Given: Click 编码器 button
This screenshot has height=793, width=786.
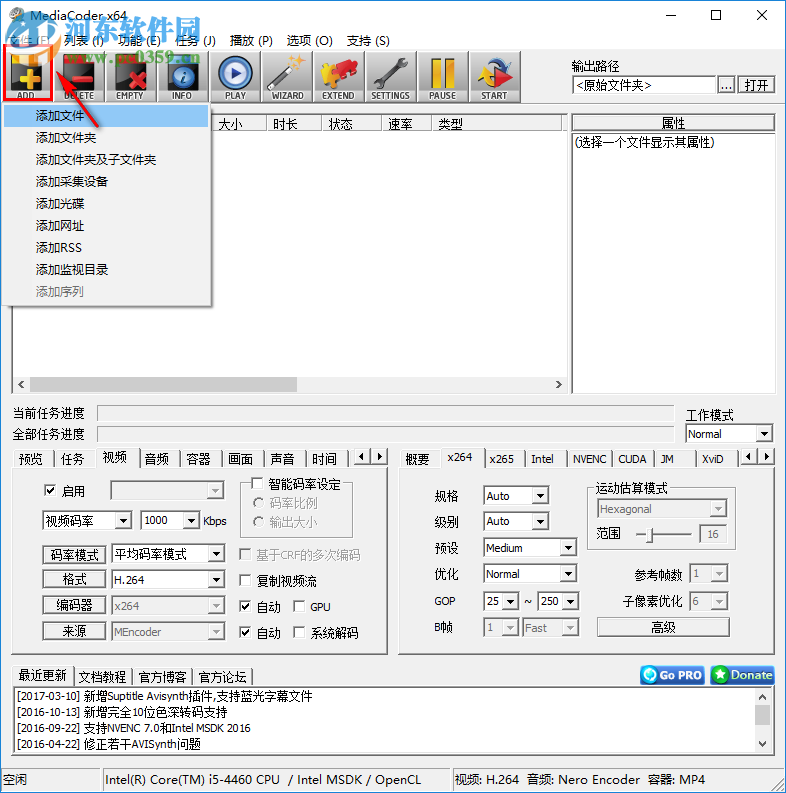Looking at the screenshot, I should [x=74, y=605].
